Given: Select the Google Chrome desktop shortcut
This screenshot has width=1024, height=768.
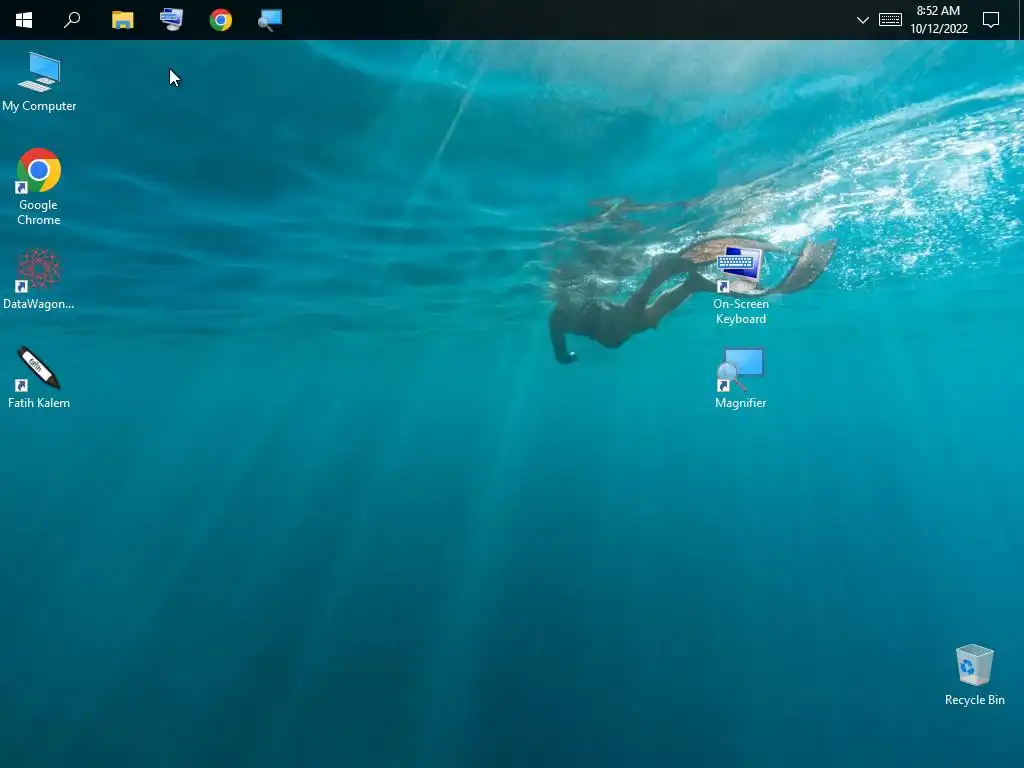Looking at the screenshot, I should 39,187.
